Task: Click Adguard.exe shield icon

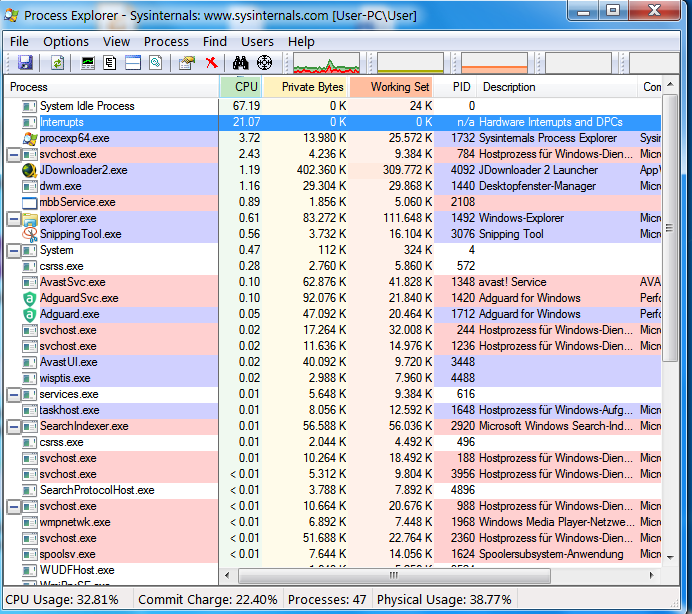Action: (29, 315)
